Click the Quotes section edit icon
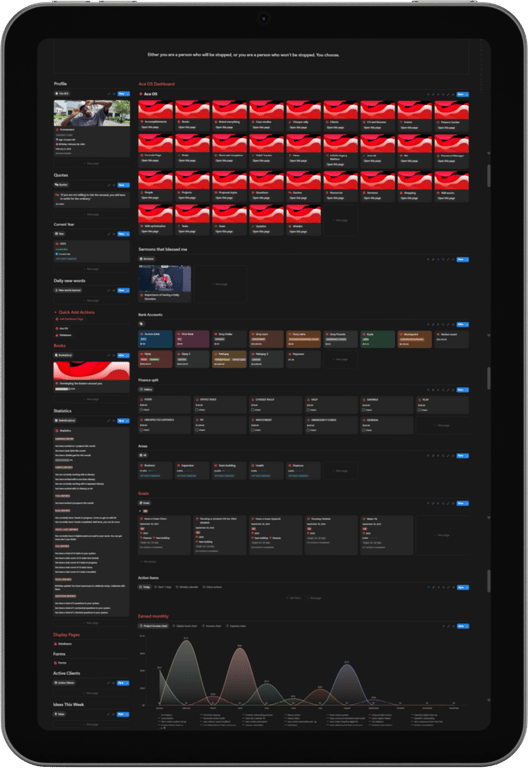 click(x=109, y=185)
